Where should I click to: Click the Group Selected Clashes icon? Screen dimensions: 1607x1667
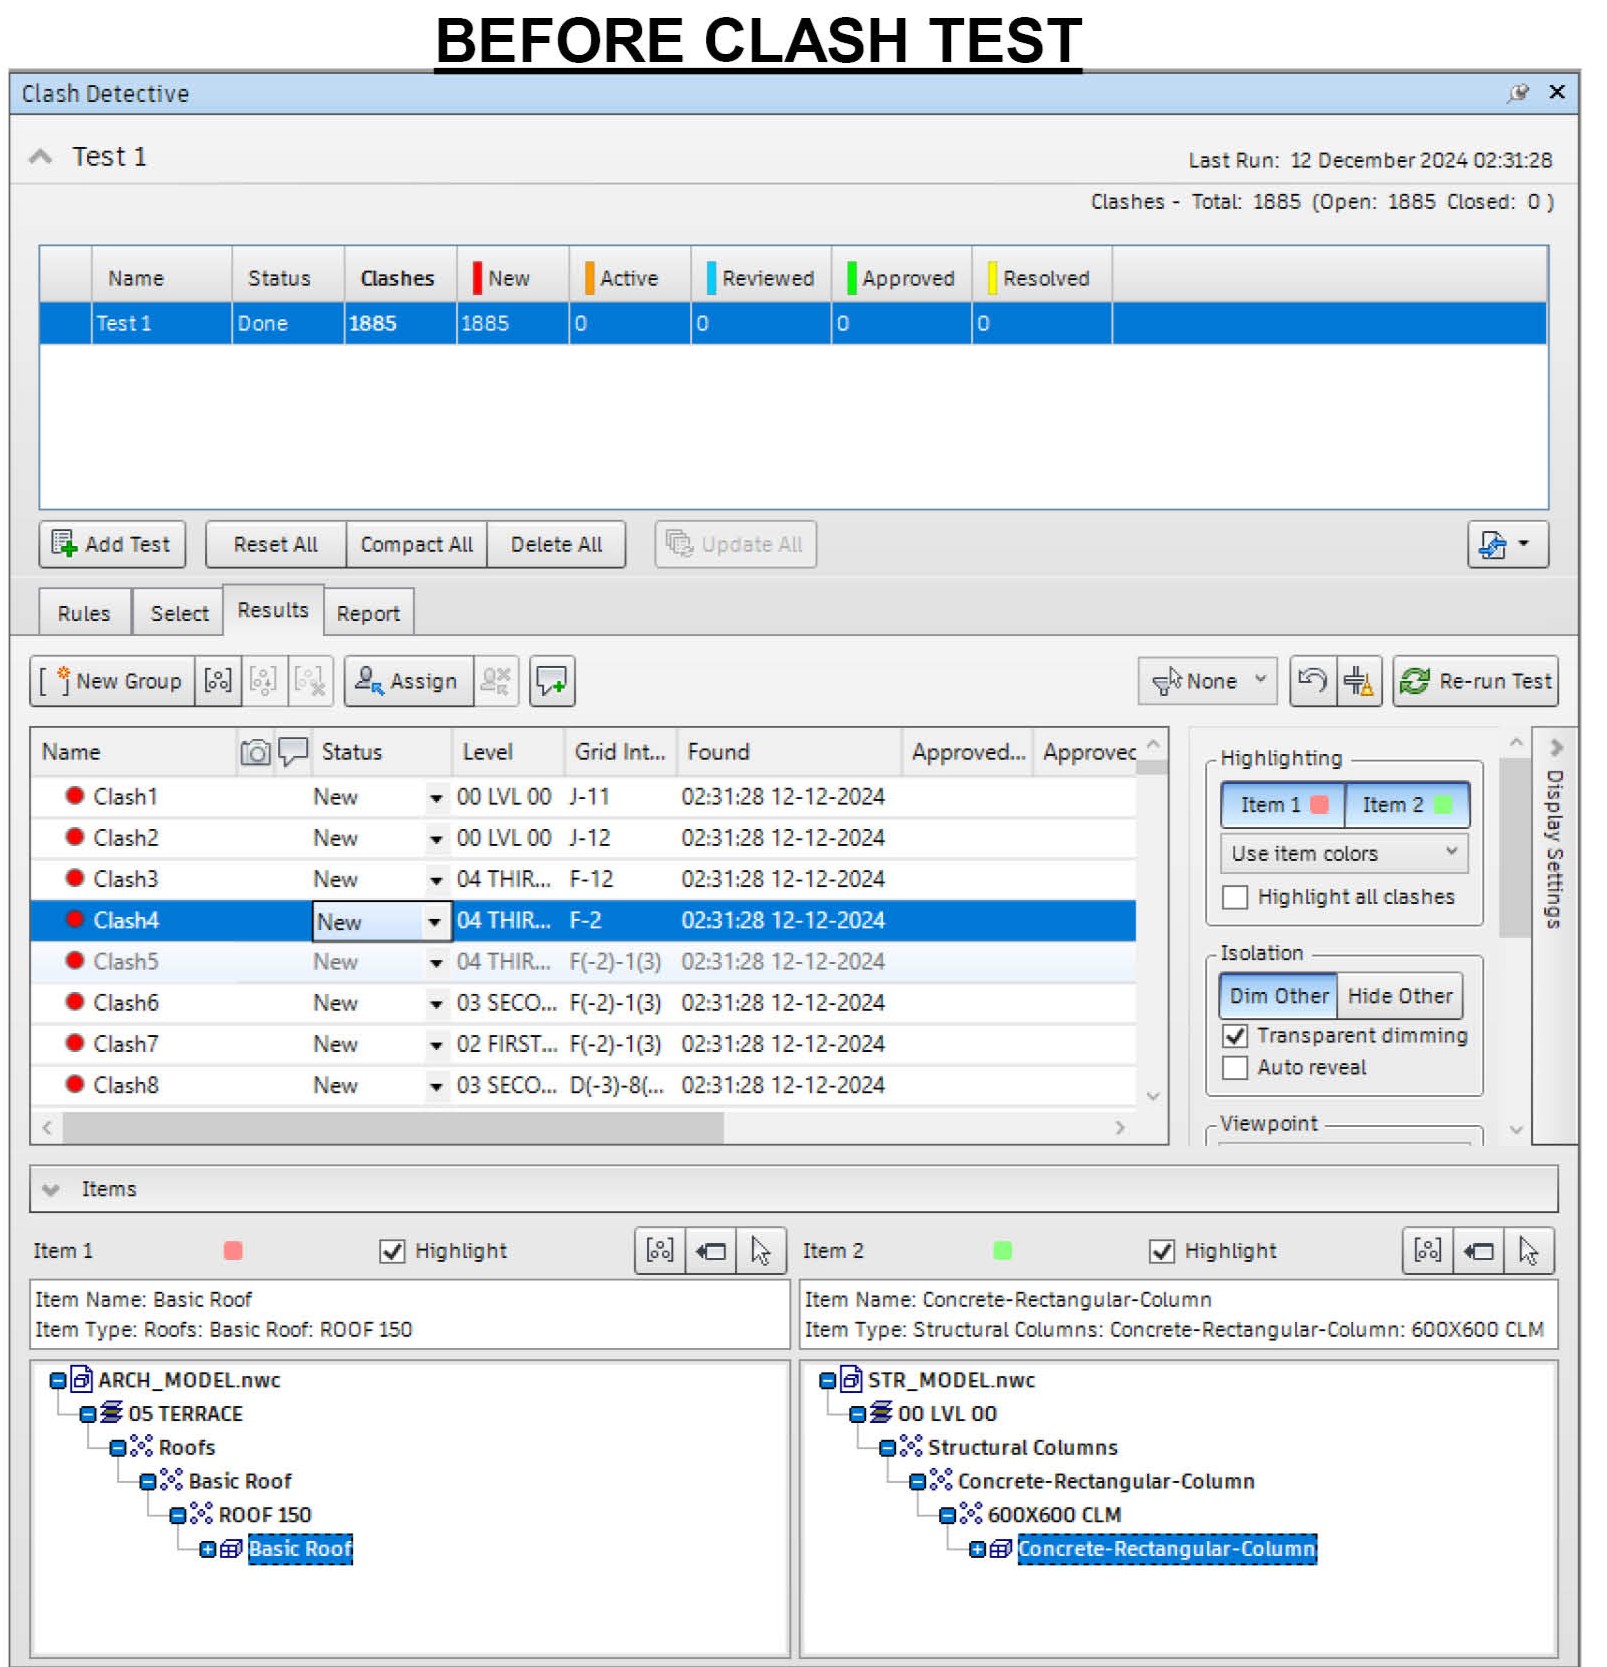218,682
